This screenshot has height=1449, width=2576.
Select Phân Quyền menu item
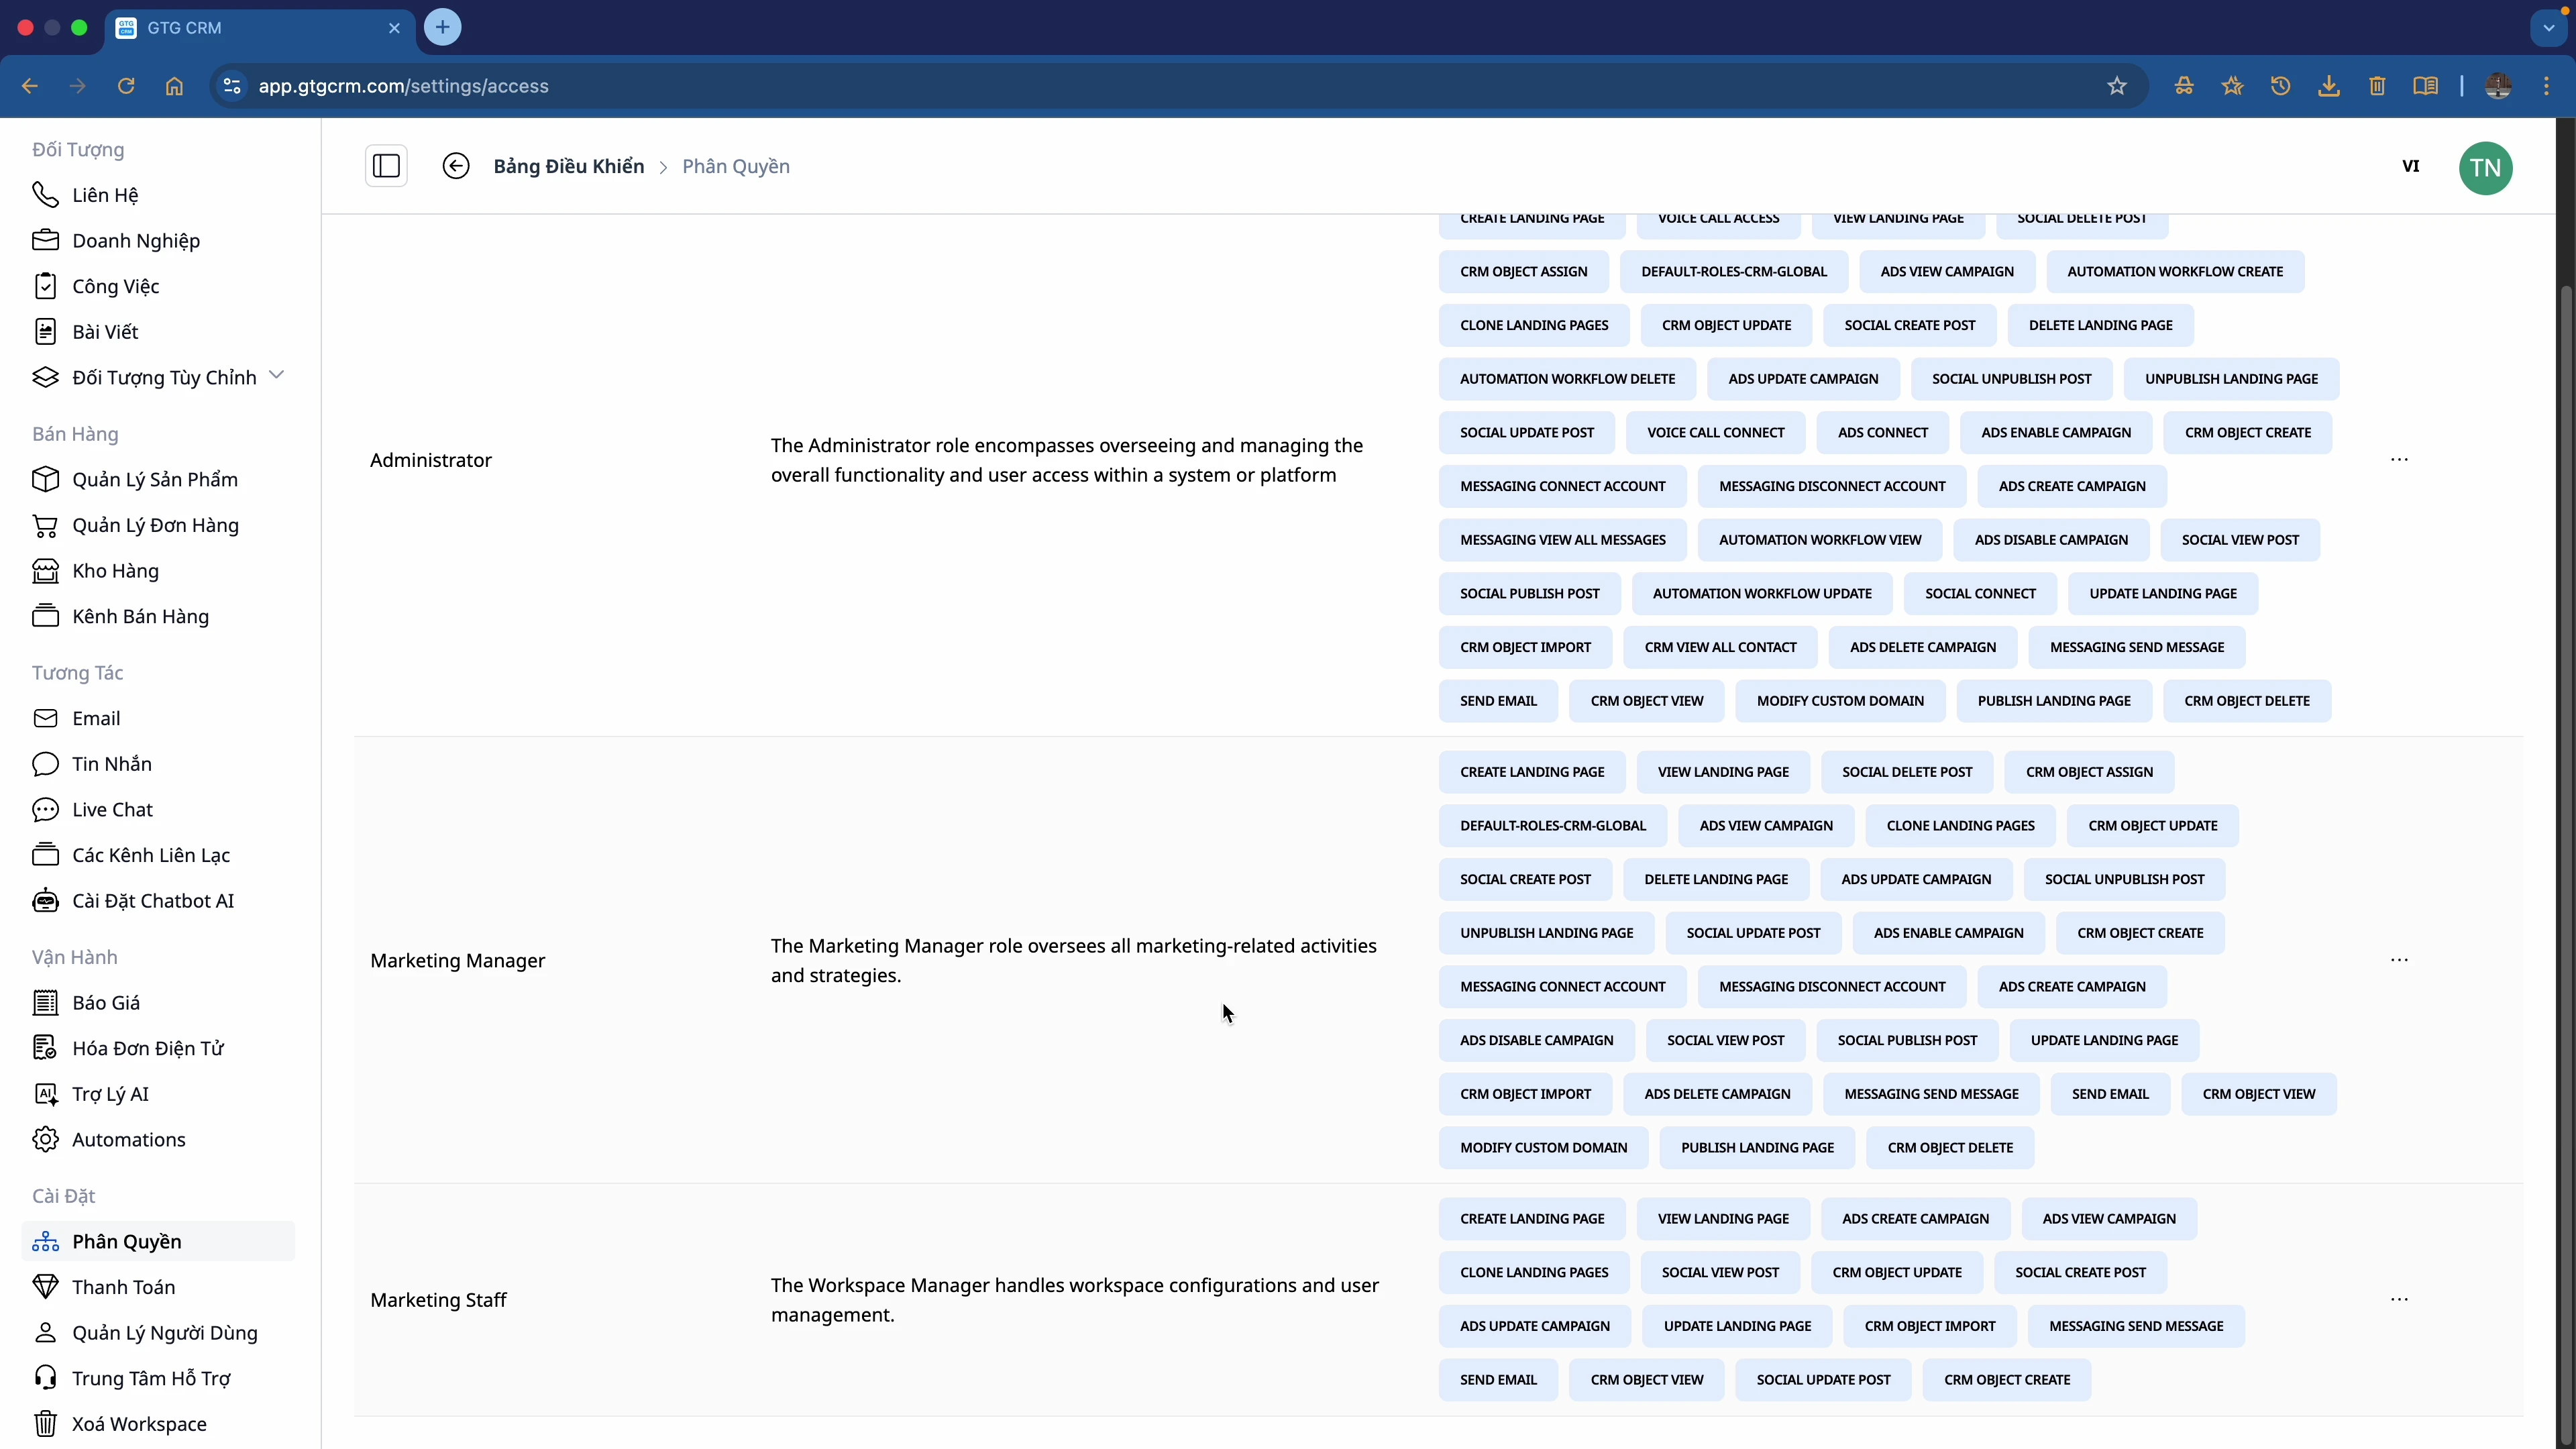[x=126, y=1242]
